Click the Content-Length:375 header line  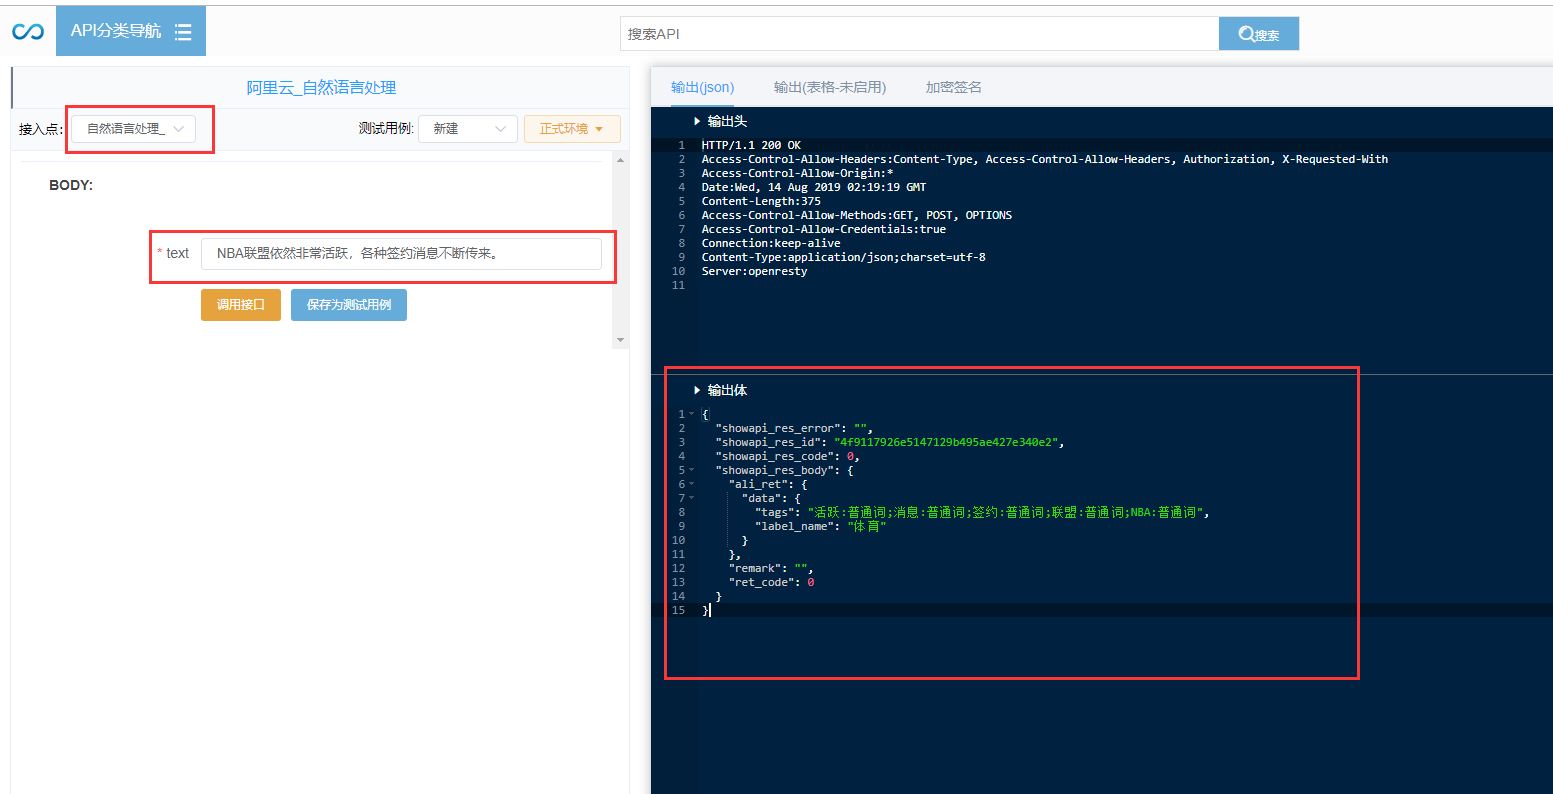click(x=761, y=201)
